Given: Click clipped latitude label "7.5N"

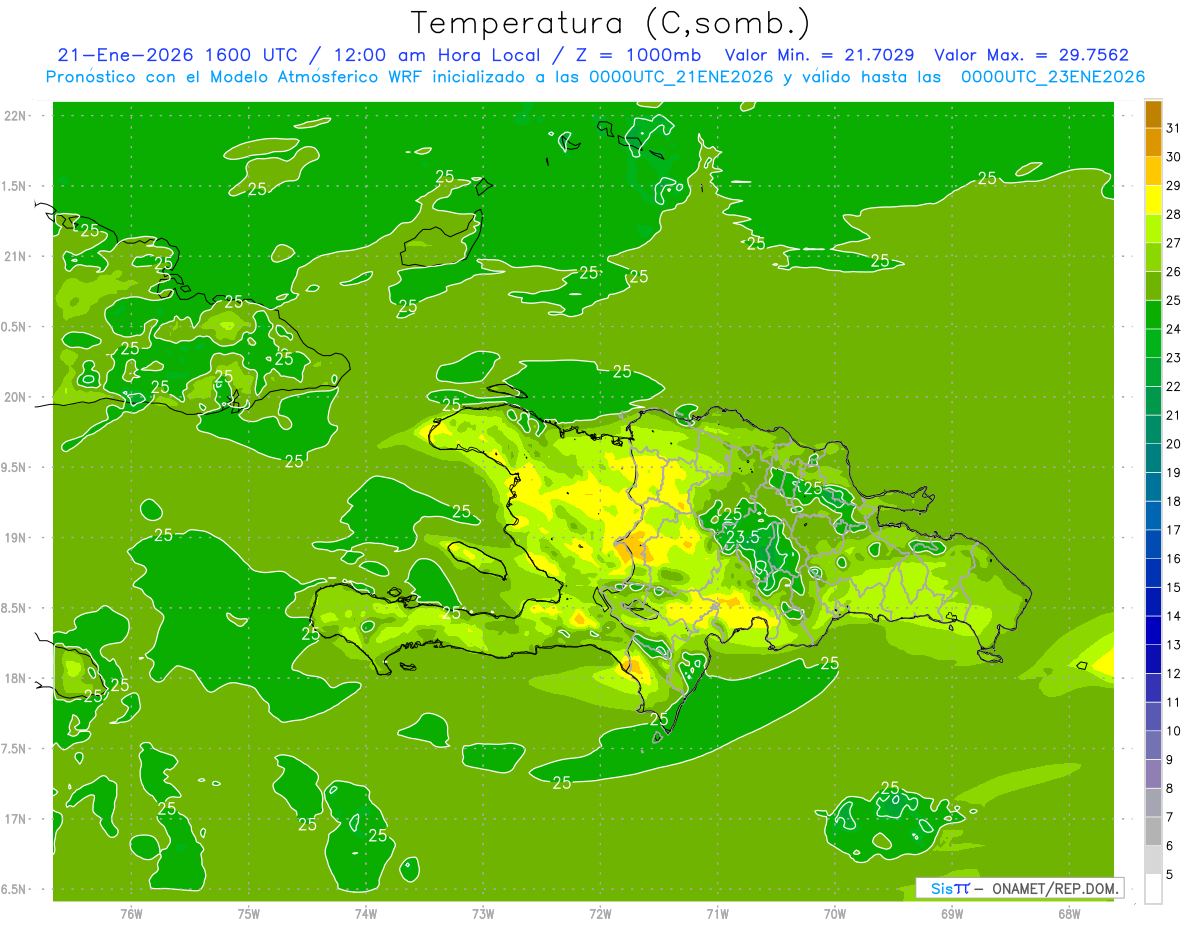Looking at the screenshot, I should [x=15, y=749].
